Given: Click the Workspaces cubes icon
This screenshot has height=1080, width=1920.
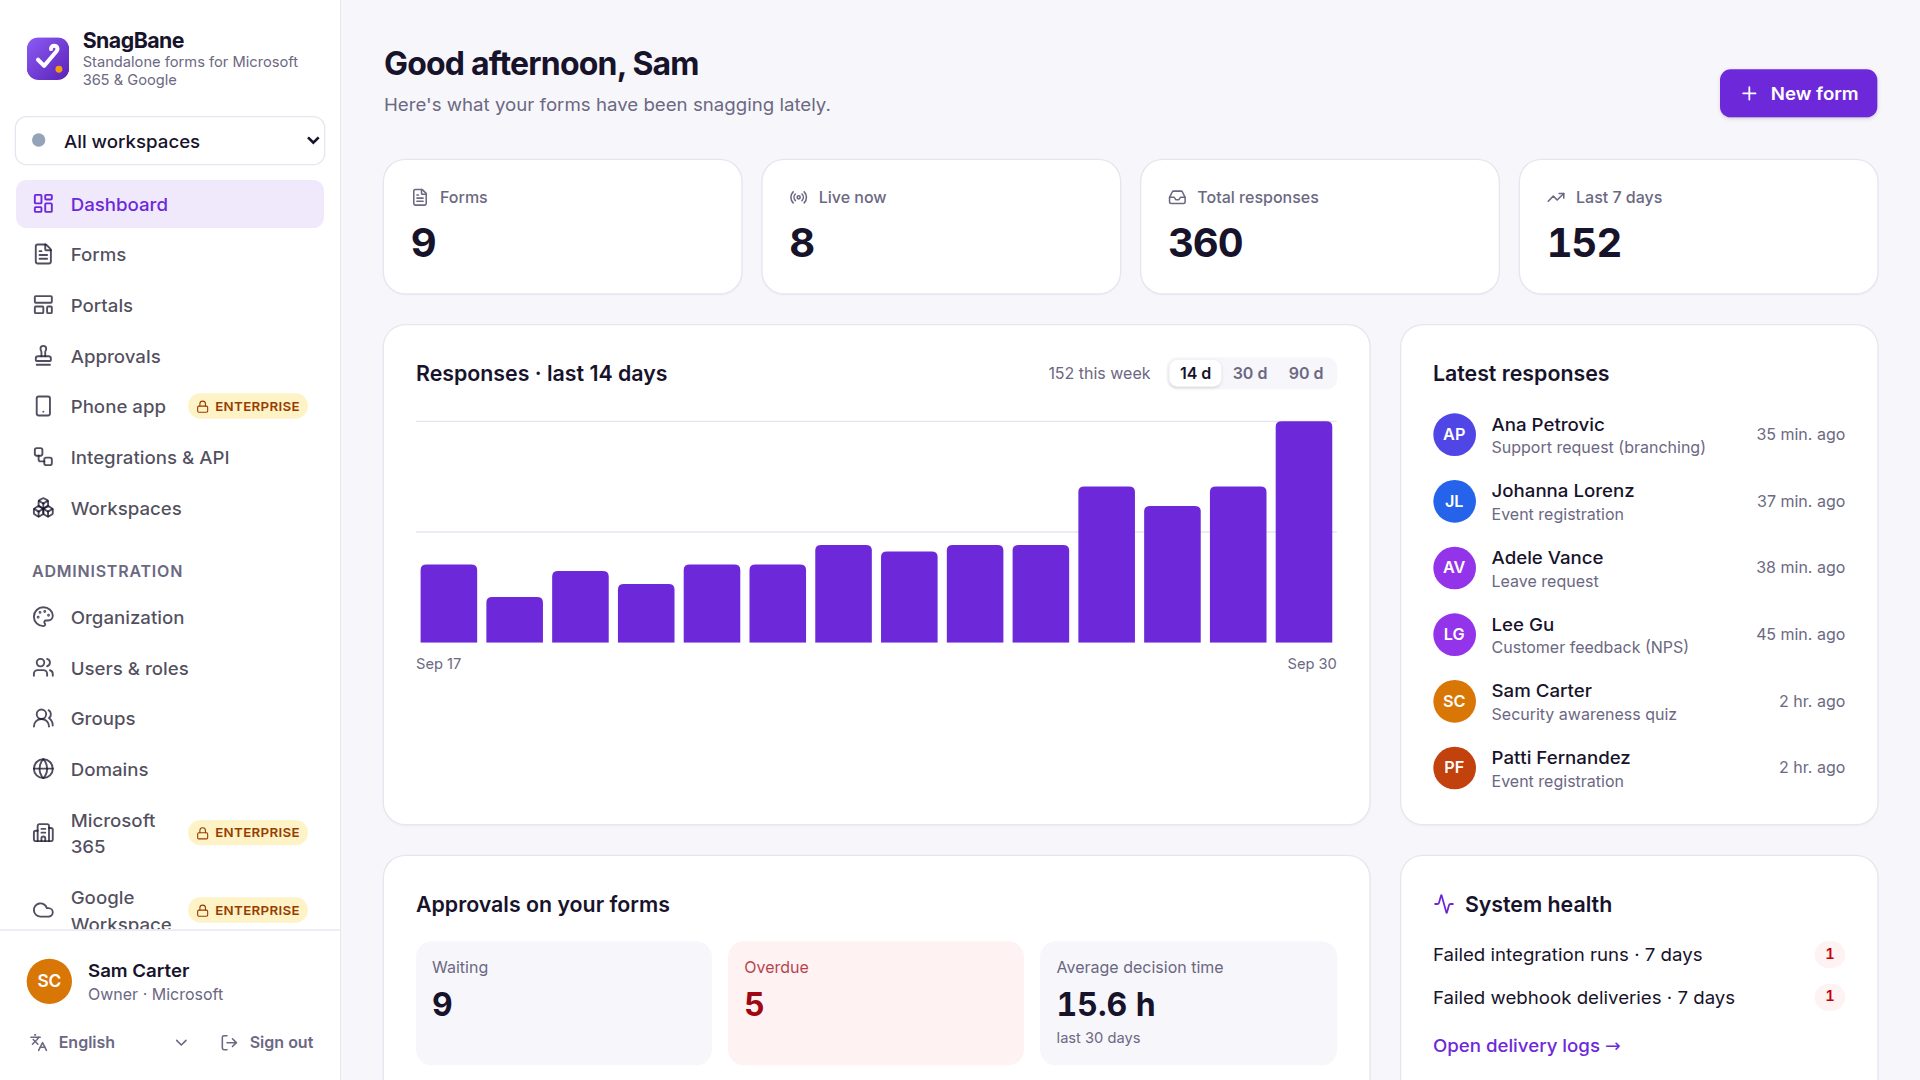Looking at the screenshot, I should pyautogui.click(x=43, y=508).
